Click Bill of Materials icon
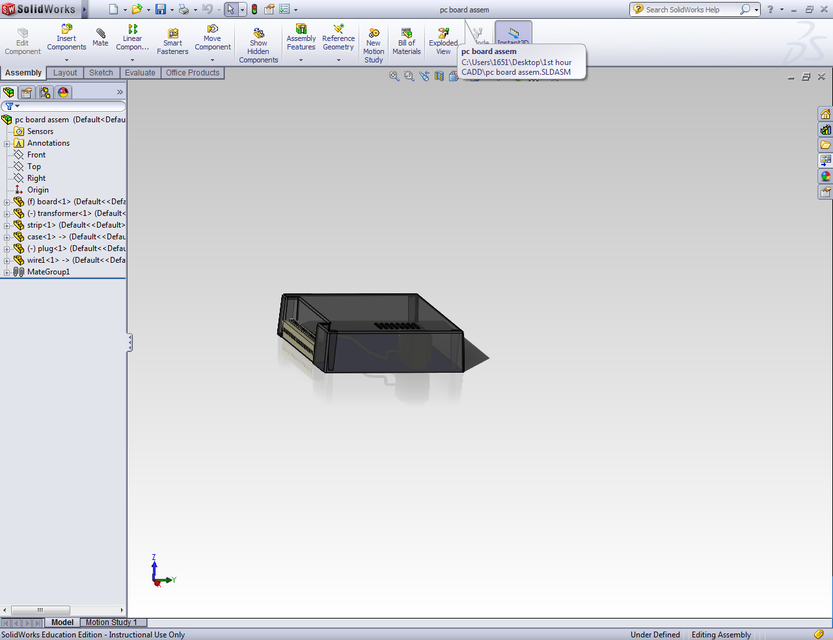This screenshot has height=640, width=833. point(406,40)
